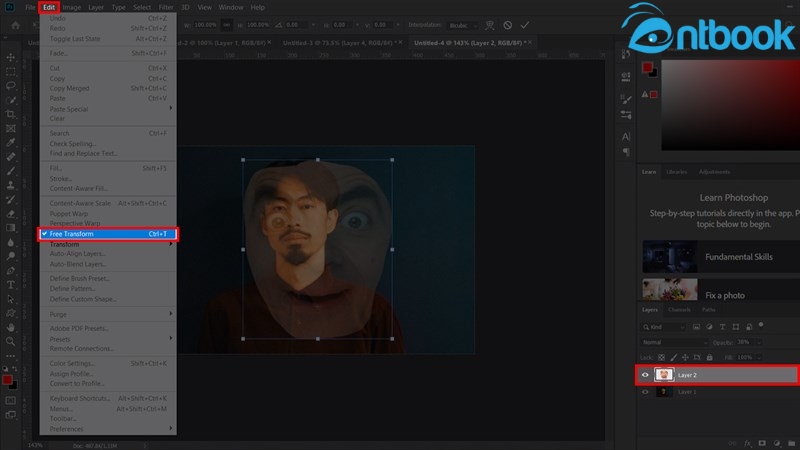
Task: Hide Layer 2 with eye icon
Action: (x=645, y=375)
